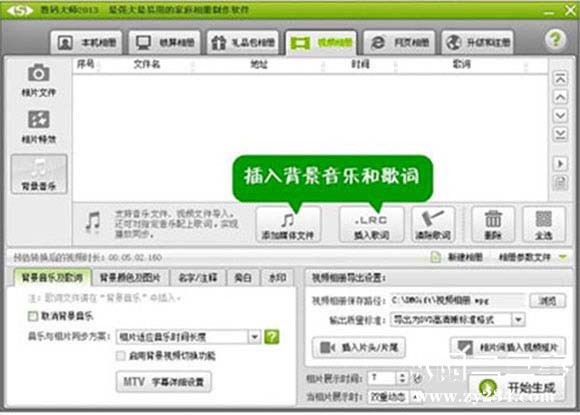The height and width of the screenshot is (415, 580).
Task: Open the 相片特效 effects icon
Action: coord(38,126)
